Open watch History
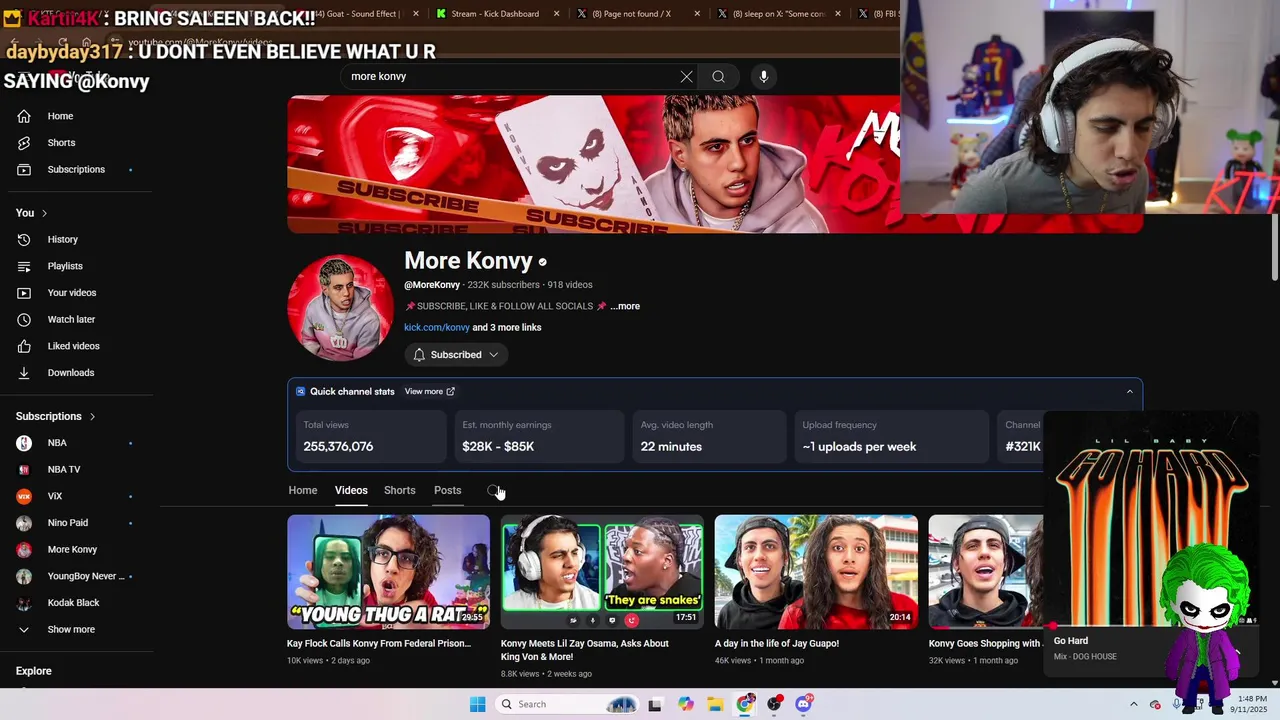Viewport: 1280px width, 720px height. coord(62,240)
